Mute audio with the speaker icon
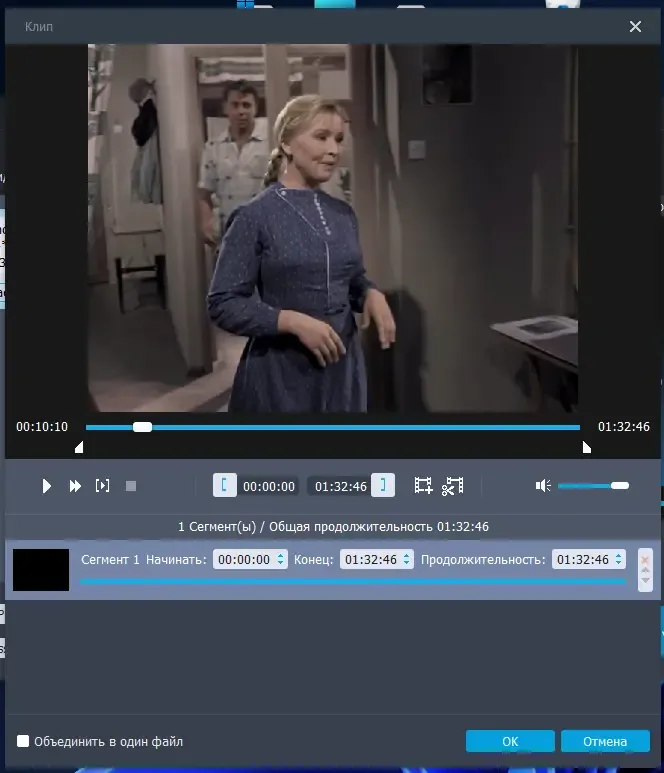Image resolution: width=664 pixels, height=773 pixels. (x=543, y=486)
